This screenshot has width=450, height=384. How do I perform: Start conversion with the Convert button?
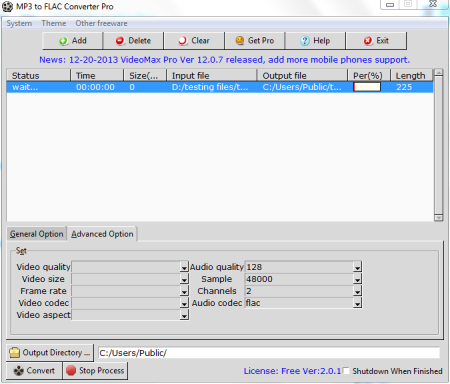point(34,371)
